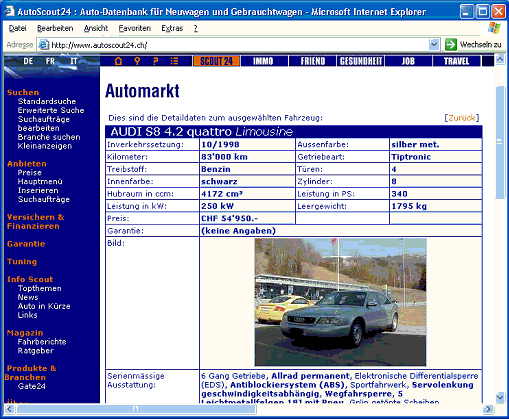Image resolution: width=509 pixels, height=419 pixels.
Task: Click the 83'000 km value cell
Action: [x=247, y=157]
